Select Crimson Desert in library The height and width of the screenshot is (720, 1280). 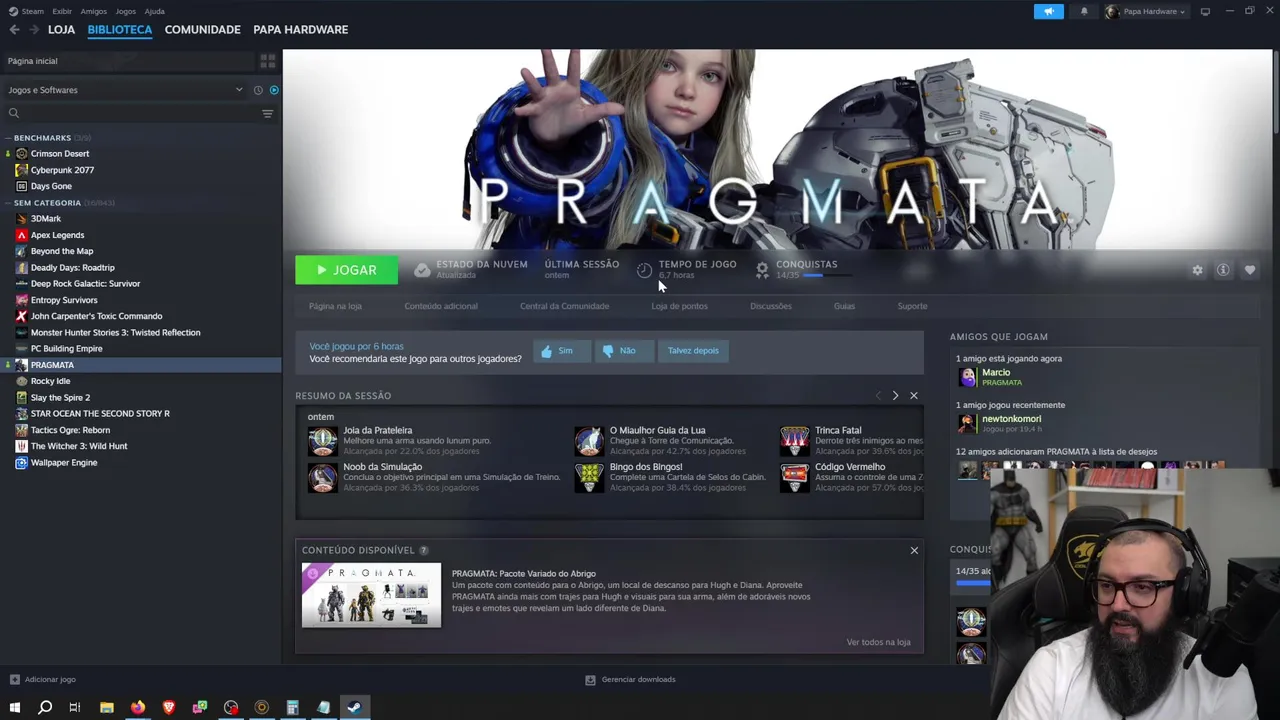pyautogui.click(x=60, y=154)
